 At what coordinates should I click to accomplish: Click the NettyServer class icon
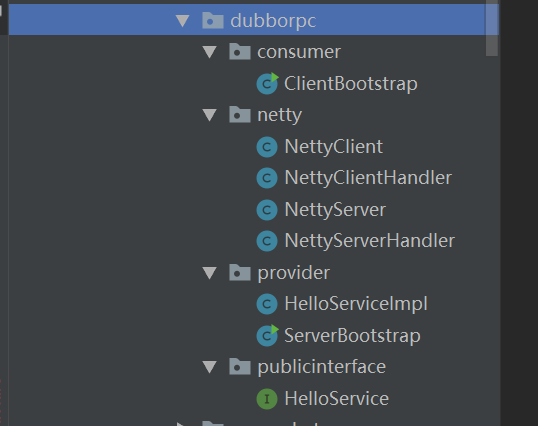click(x=267, y=210)
